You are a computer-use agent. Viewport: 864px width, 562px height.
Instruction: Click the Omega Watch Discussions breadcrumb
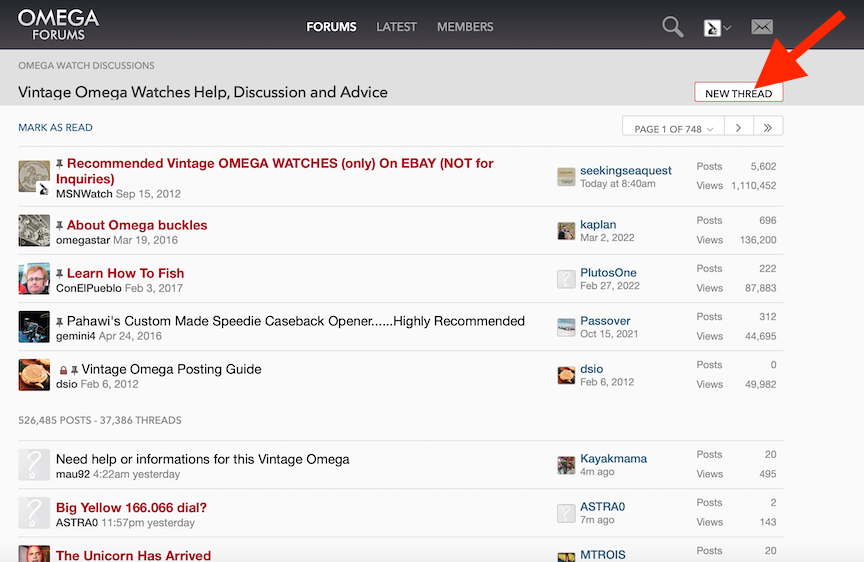click(x=86, y=66)
